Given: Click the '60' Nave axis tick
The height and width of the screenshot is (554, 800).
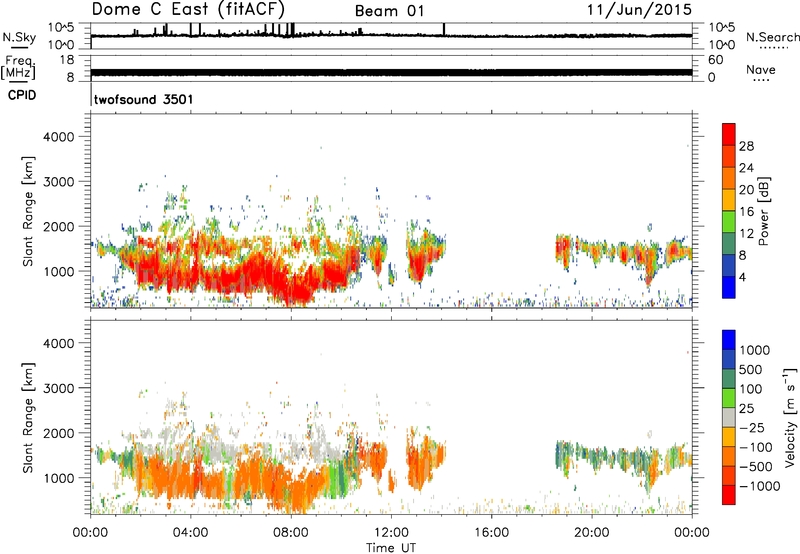Looking at the screenshot, I should coord(715,60).
